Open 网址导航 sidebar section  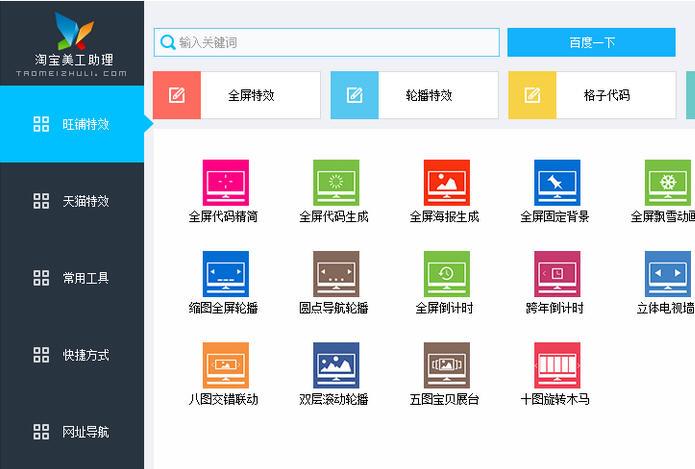click(x=72, y=432)
